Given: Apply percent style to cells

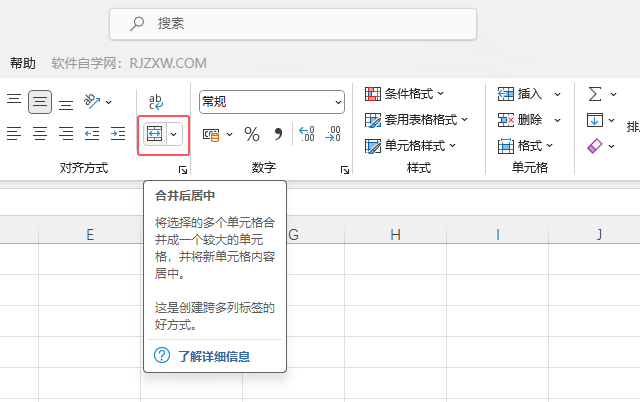Looking at the screenshot, I should pos(252,134).
